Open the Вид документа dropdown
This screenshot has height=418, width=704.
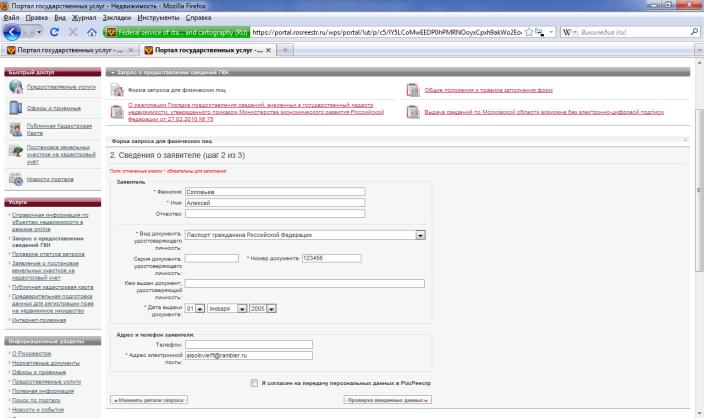pyautogui.click(x=420, y=235)
